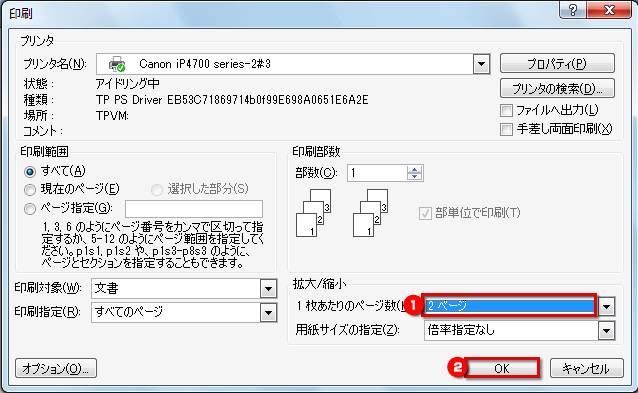Increase copies with the up spinner arrow

(x=414, y=169)
